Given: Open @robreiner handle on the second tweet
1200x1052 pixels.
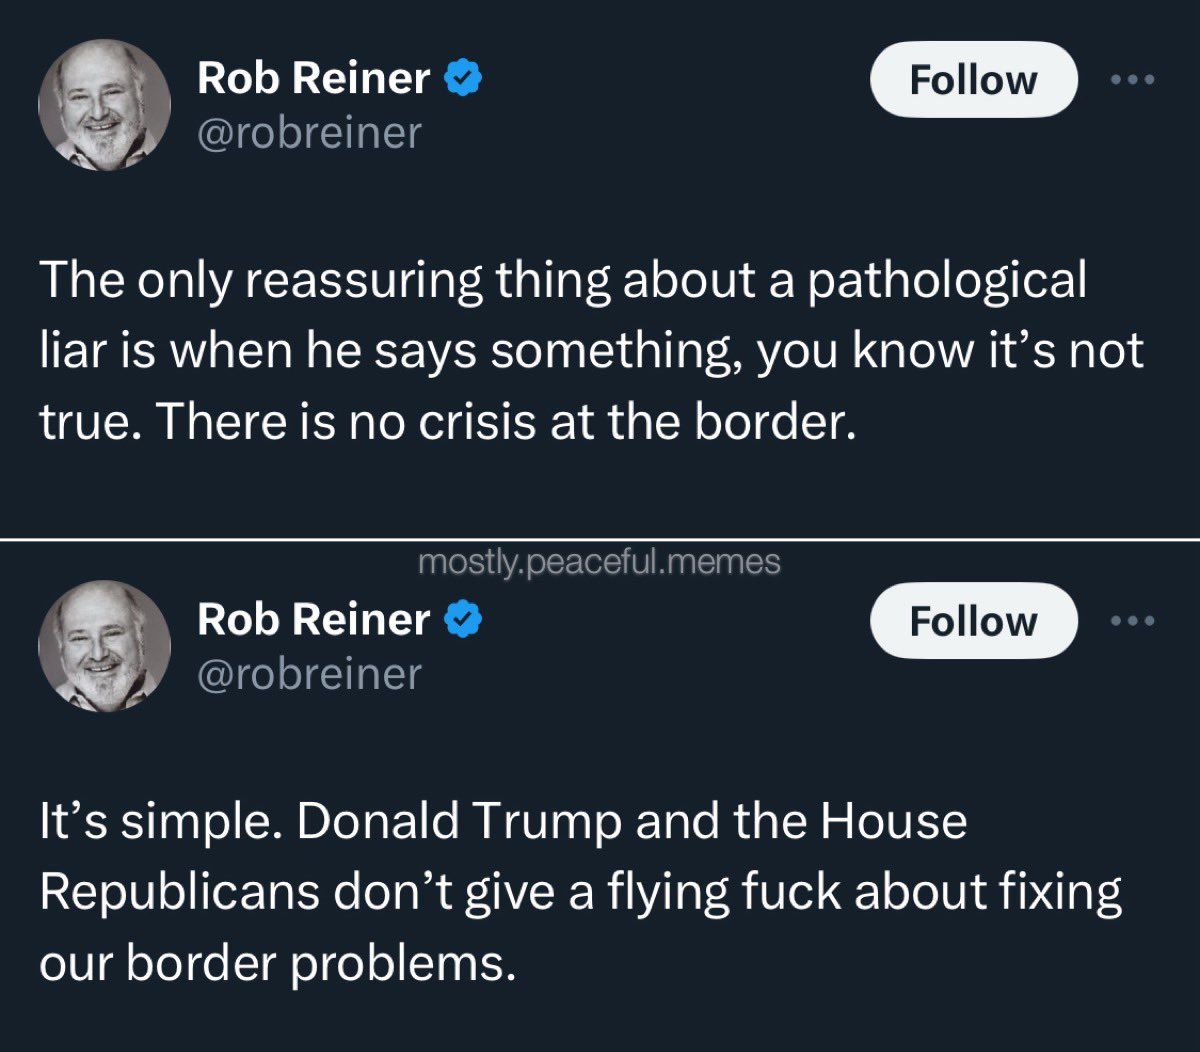Looking at the screenshot, I should click(308, 674).
